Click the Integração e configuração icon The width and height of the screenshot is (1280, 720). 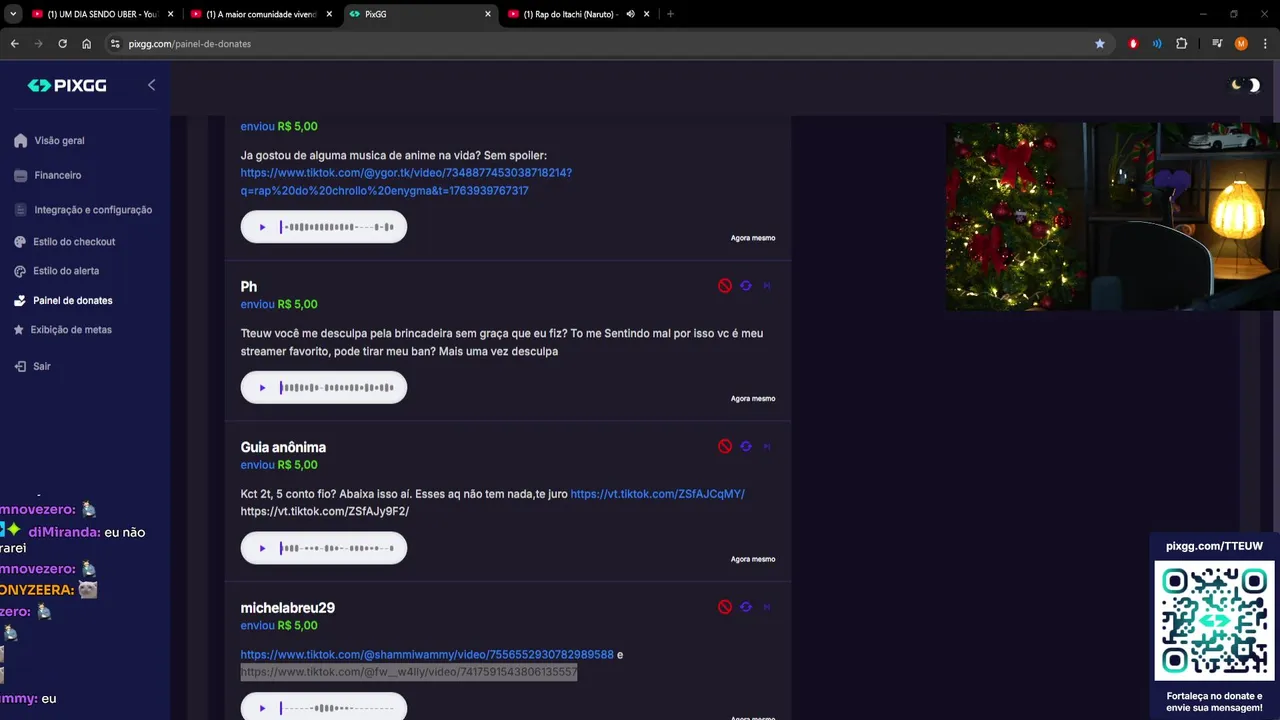pyautogui.click(x=20, y=210)
